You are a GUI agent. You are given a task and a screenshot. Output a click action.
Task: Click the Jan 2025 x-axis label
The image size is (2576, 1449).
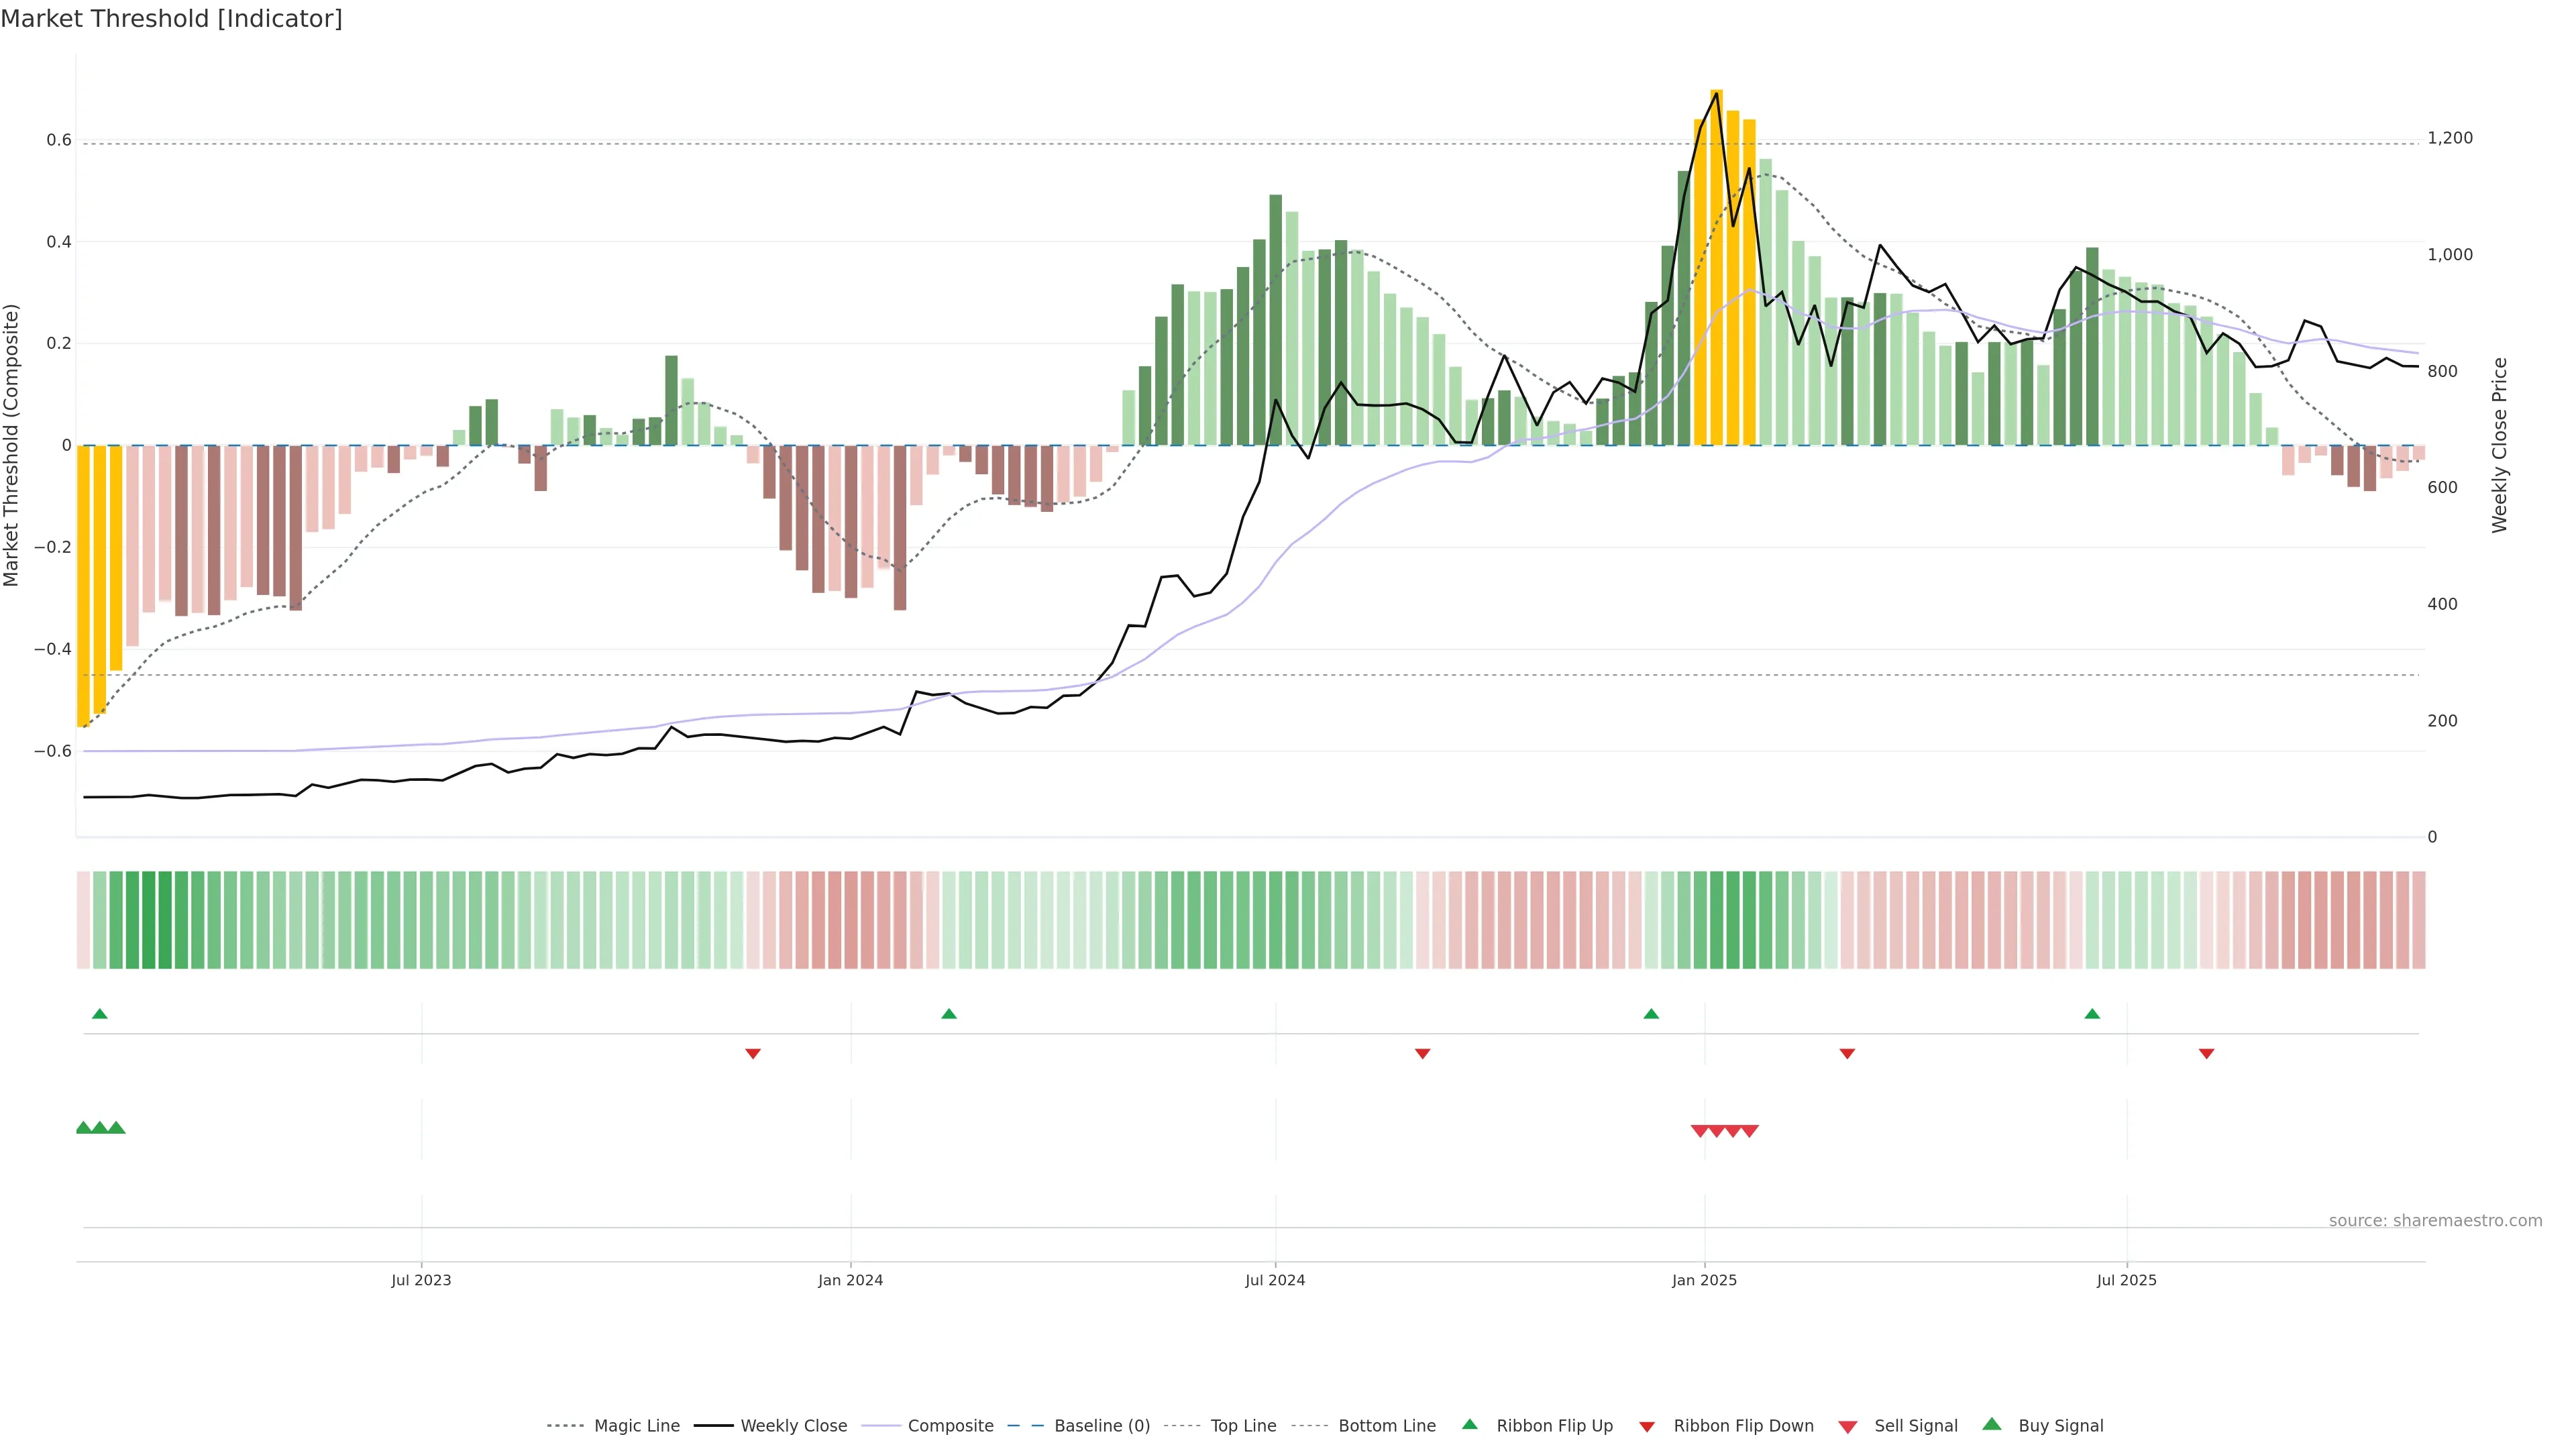1704,1280
